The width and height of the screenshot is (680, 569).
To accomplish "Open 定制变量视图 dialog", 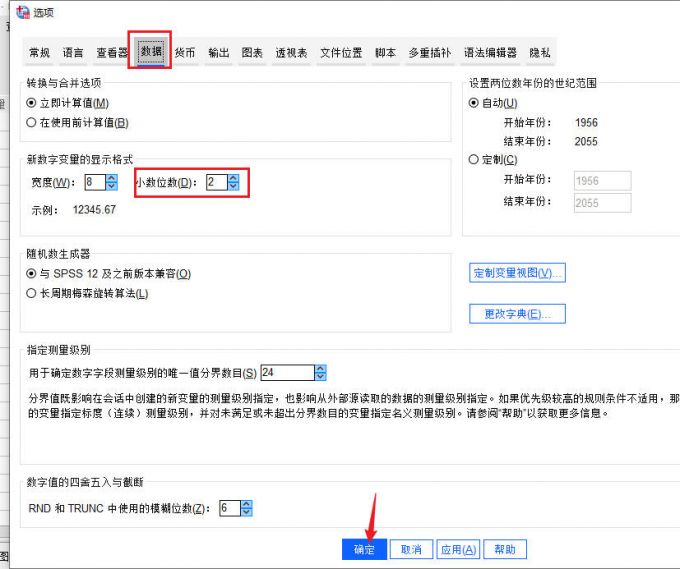I will click(x=517, y=273).
